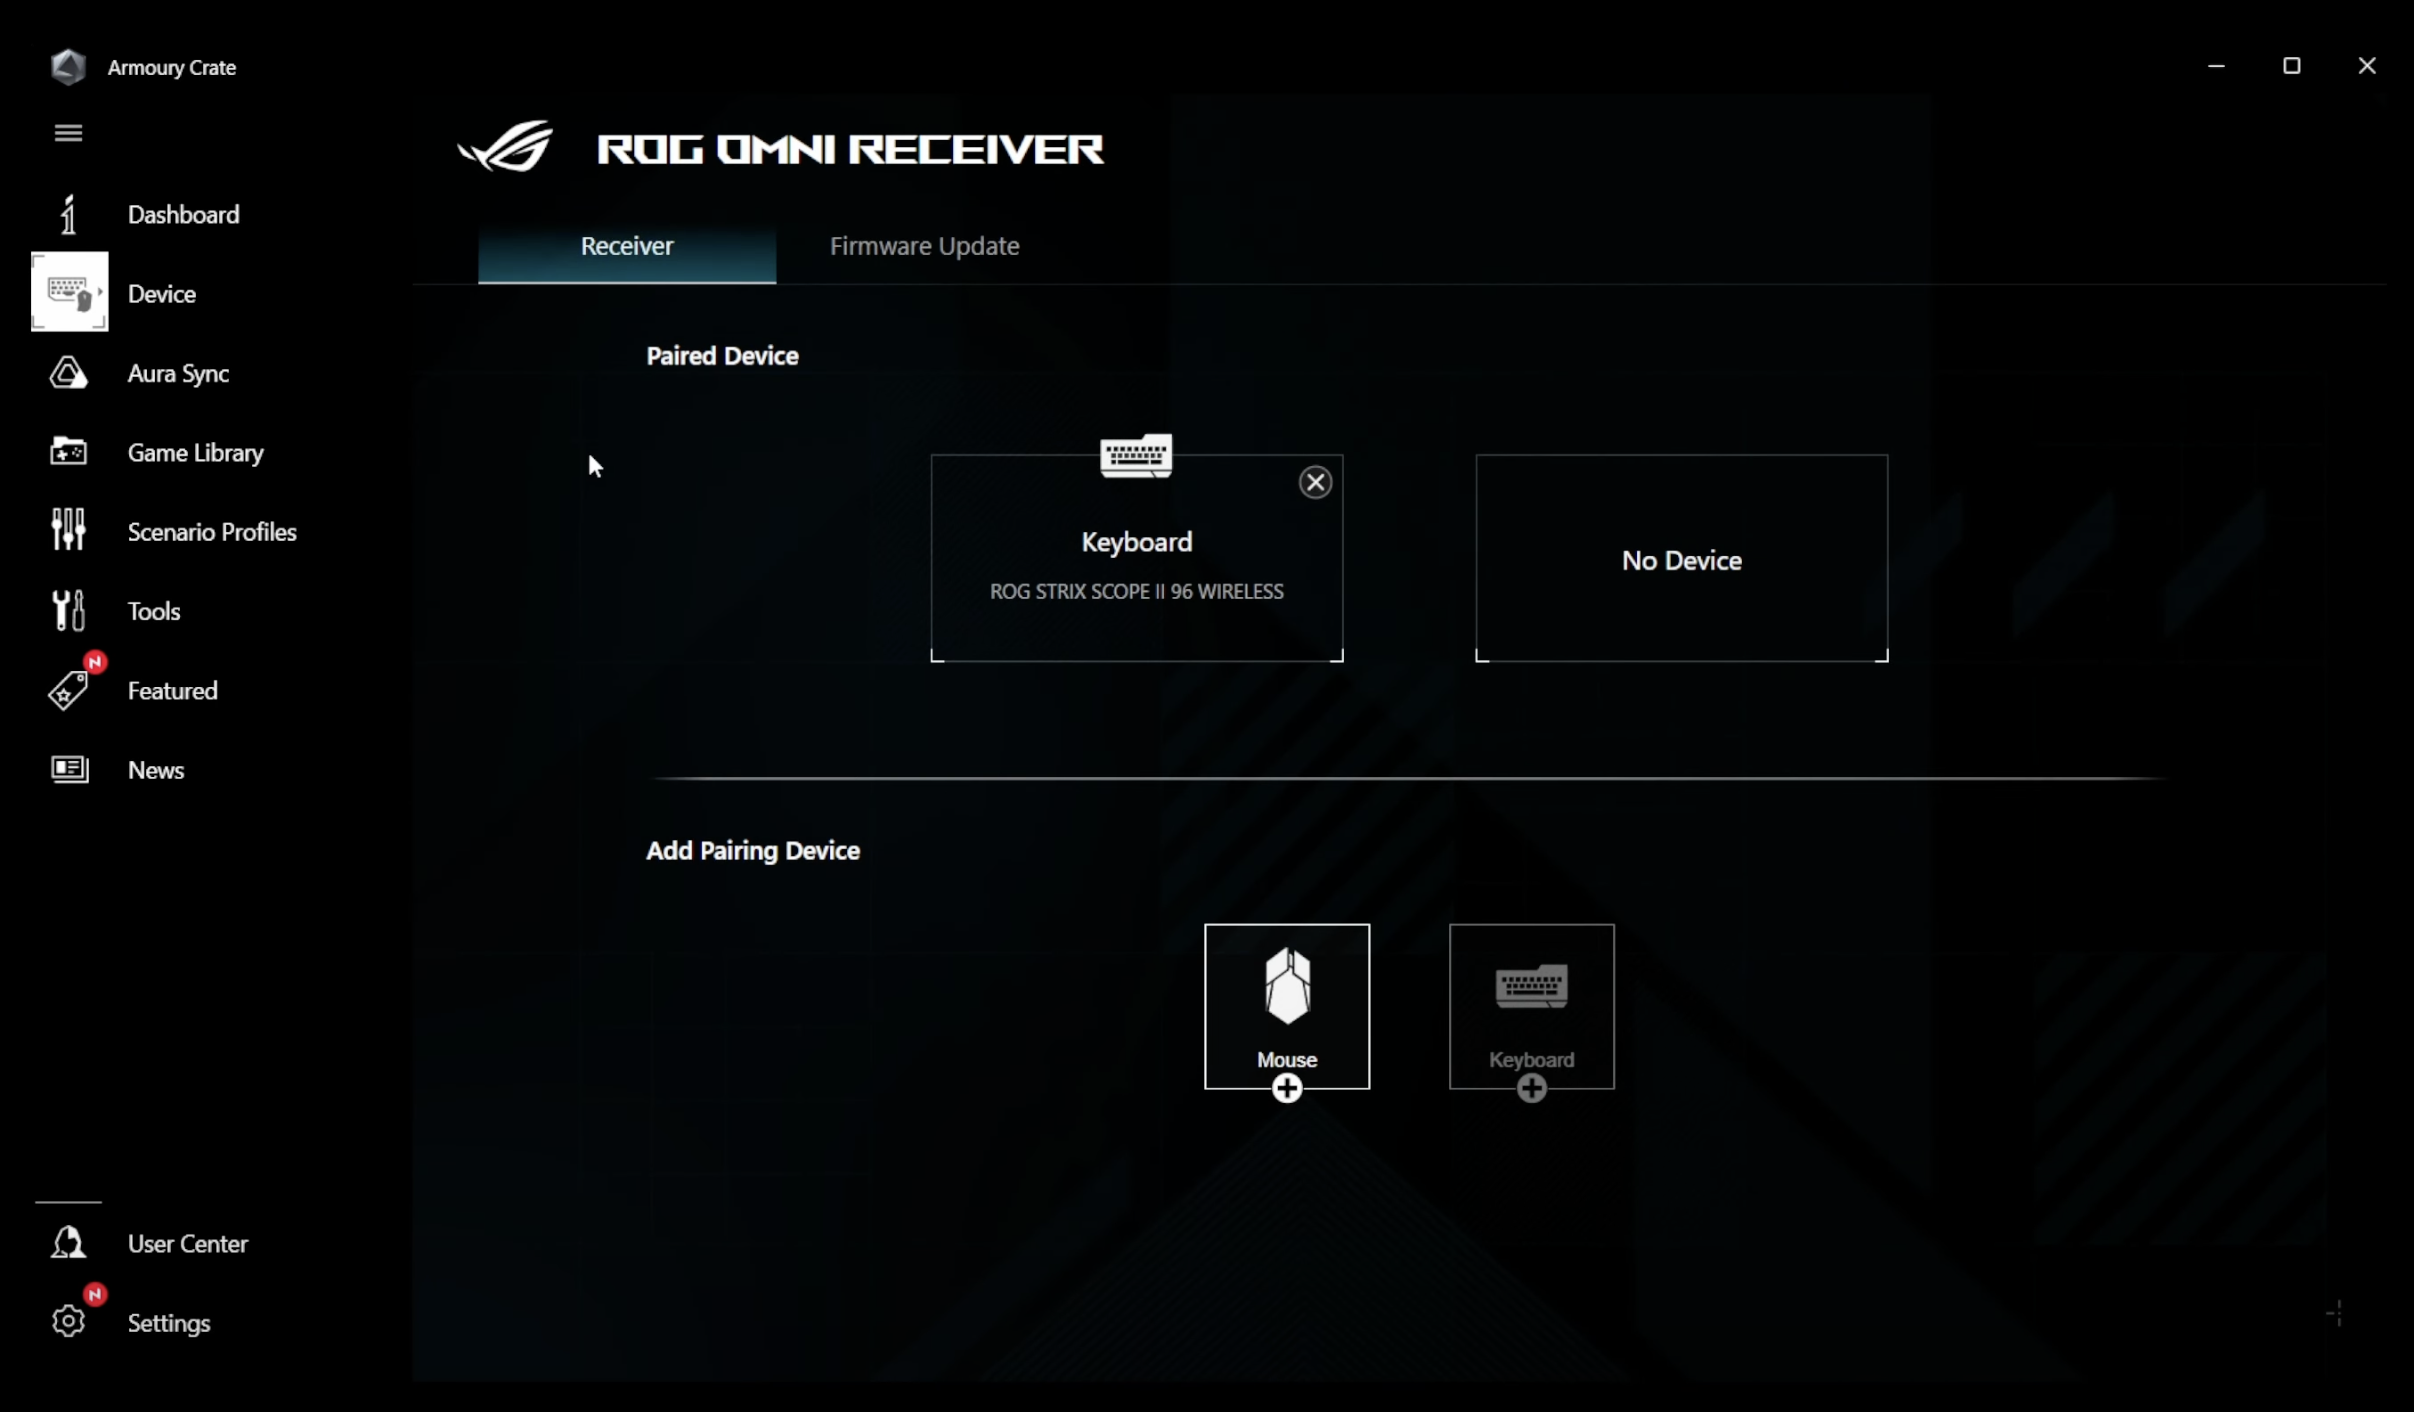The height and width of the screenshot is (1412, 2414).
Task: Close the Armoury Crate window
Action: pyautogui.click(x=2366, y=66)
